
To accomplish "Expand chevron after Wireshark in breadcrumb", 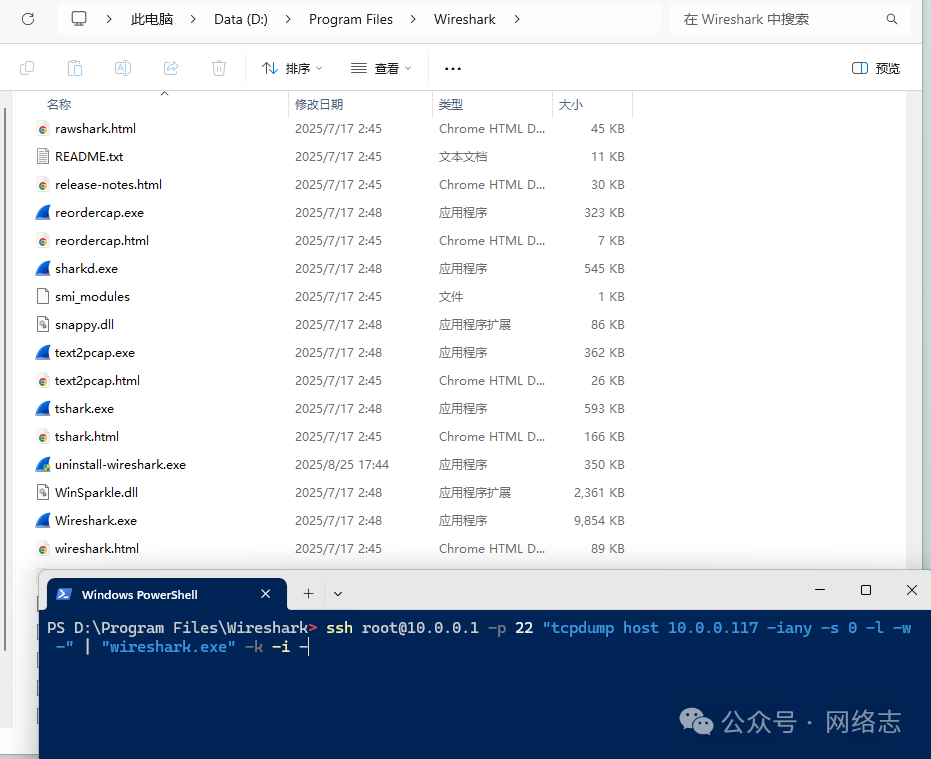I will click(517, 19).
